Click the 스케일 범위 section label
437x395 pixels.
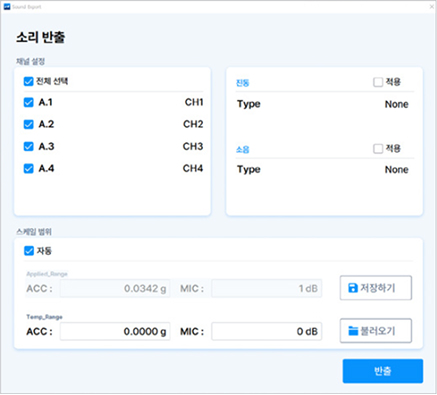tap(34, 232)
